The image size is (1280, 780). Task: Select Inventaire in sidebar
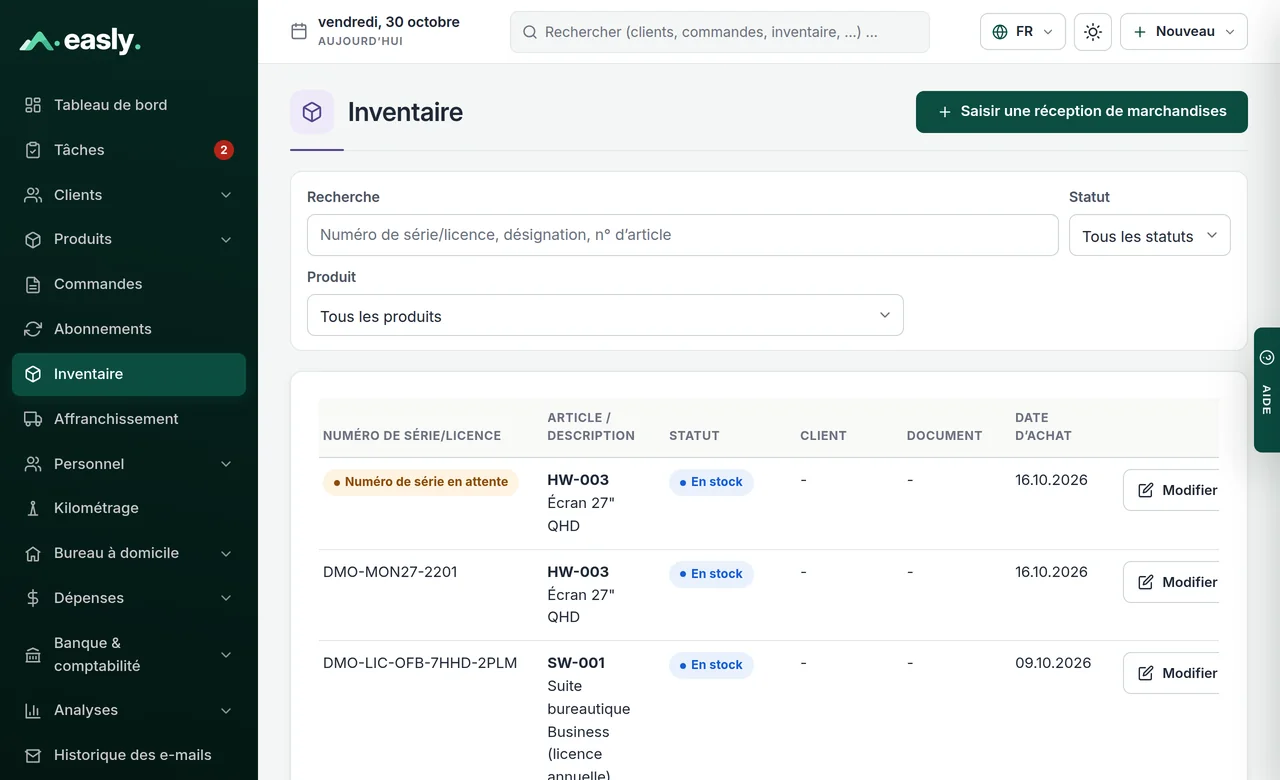pos(129,374)
